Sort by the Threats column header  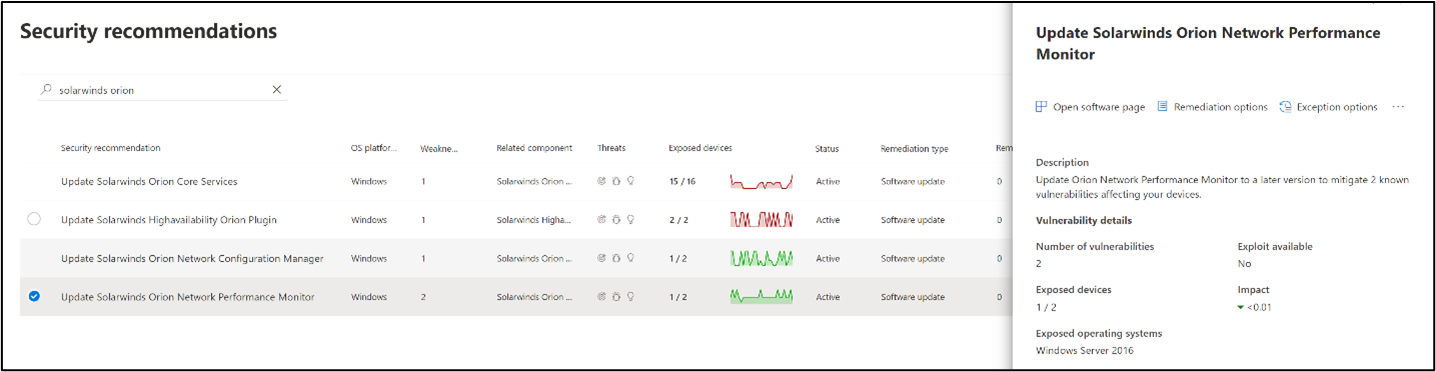(611, 148)
